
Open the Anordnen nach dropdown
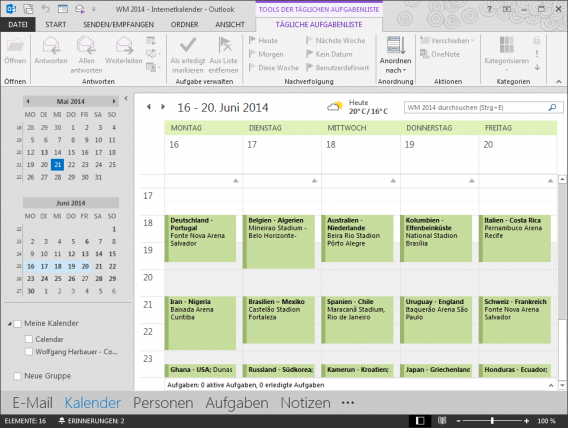point(395,54)
